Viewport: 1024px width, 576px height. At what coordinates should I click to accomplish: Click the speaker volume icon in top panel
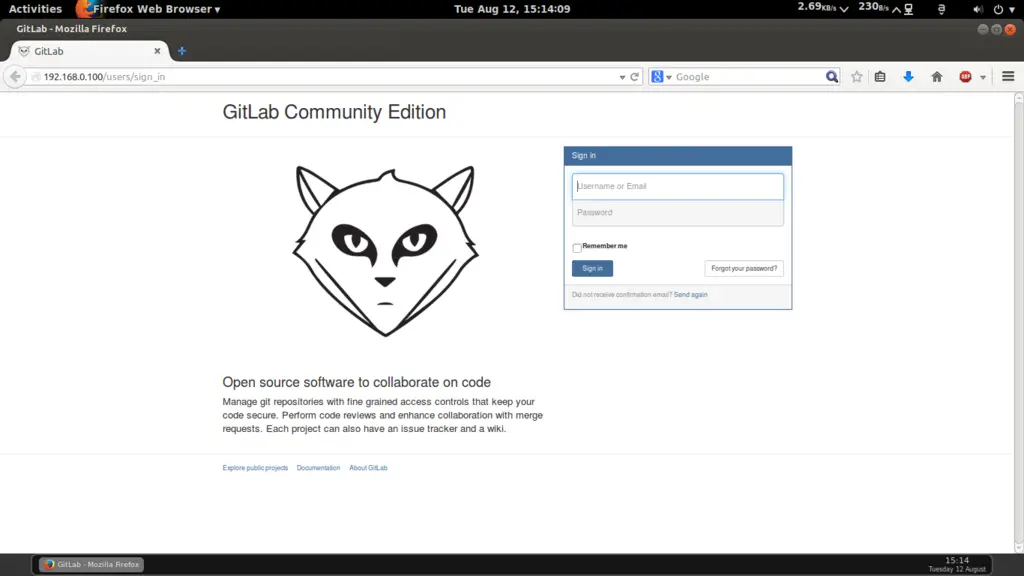coord(978,9)
